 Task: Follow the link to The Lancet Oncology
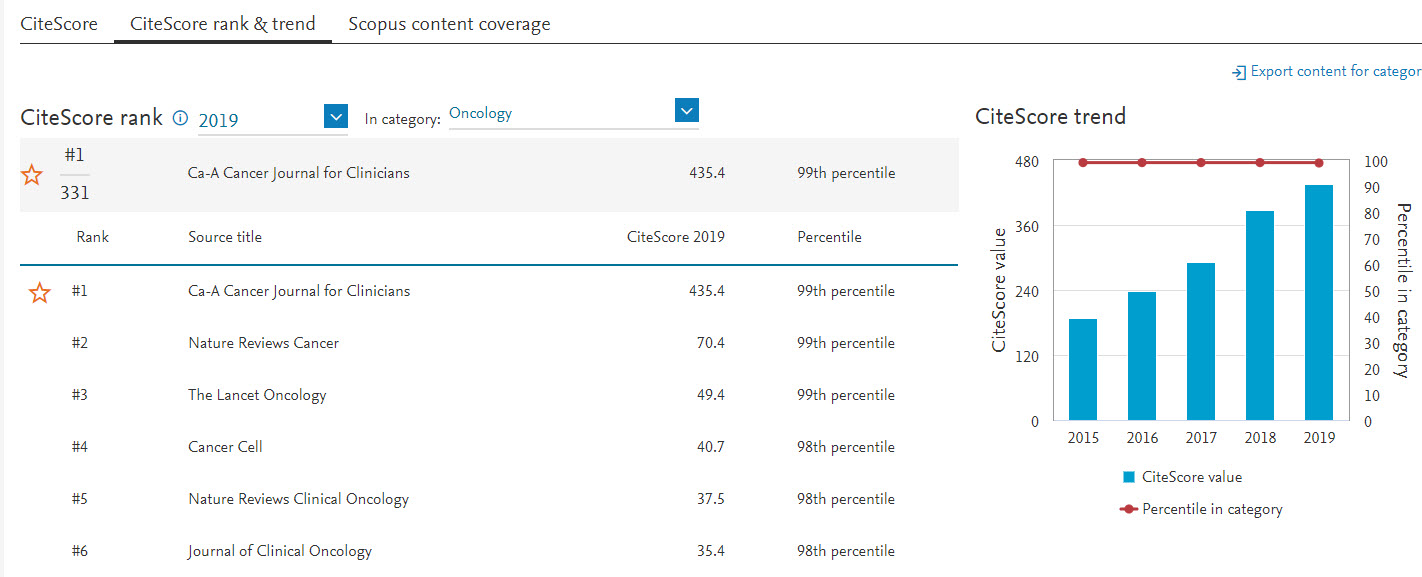pyautogui.click(x=257, y=394)
